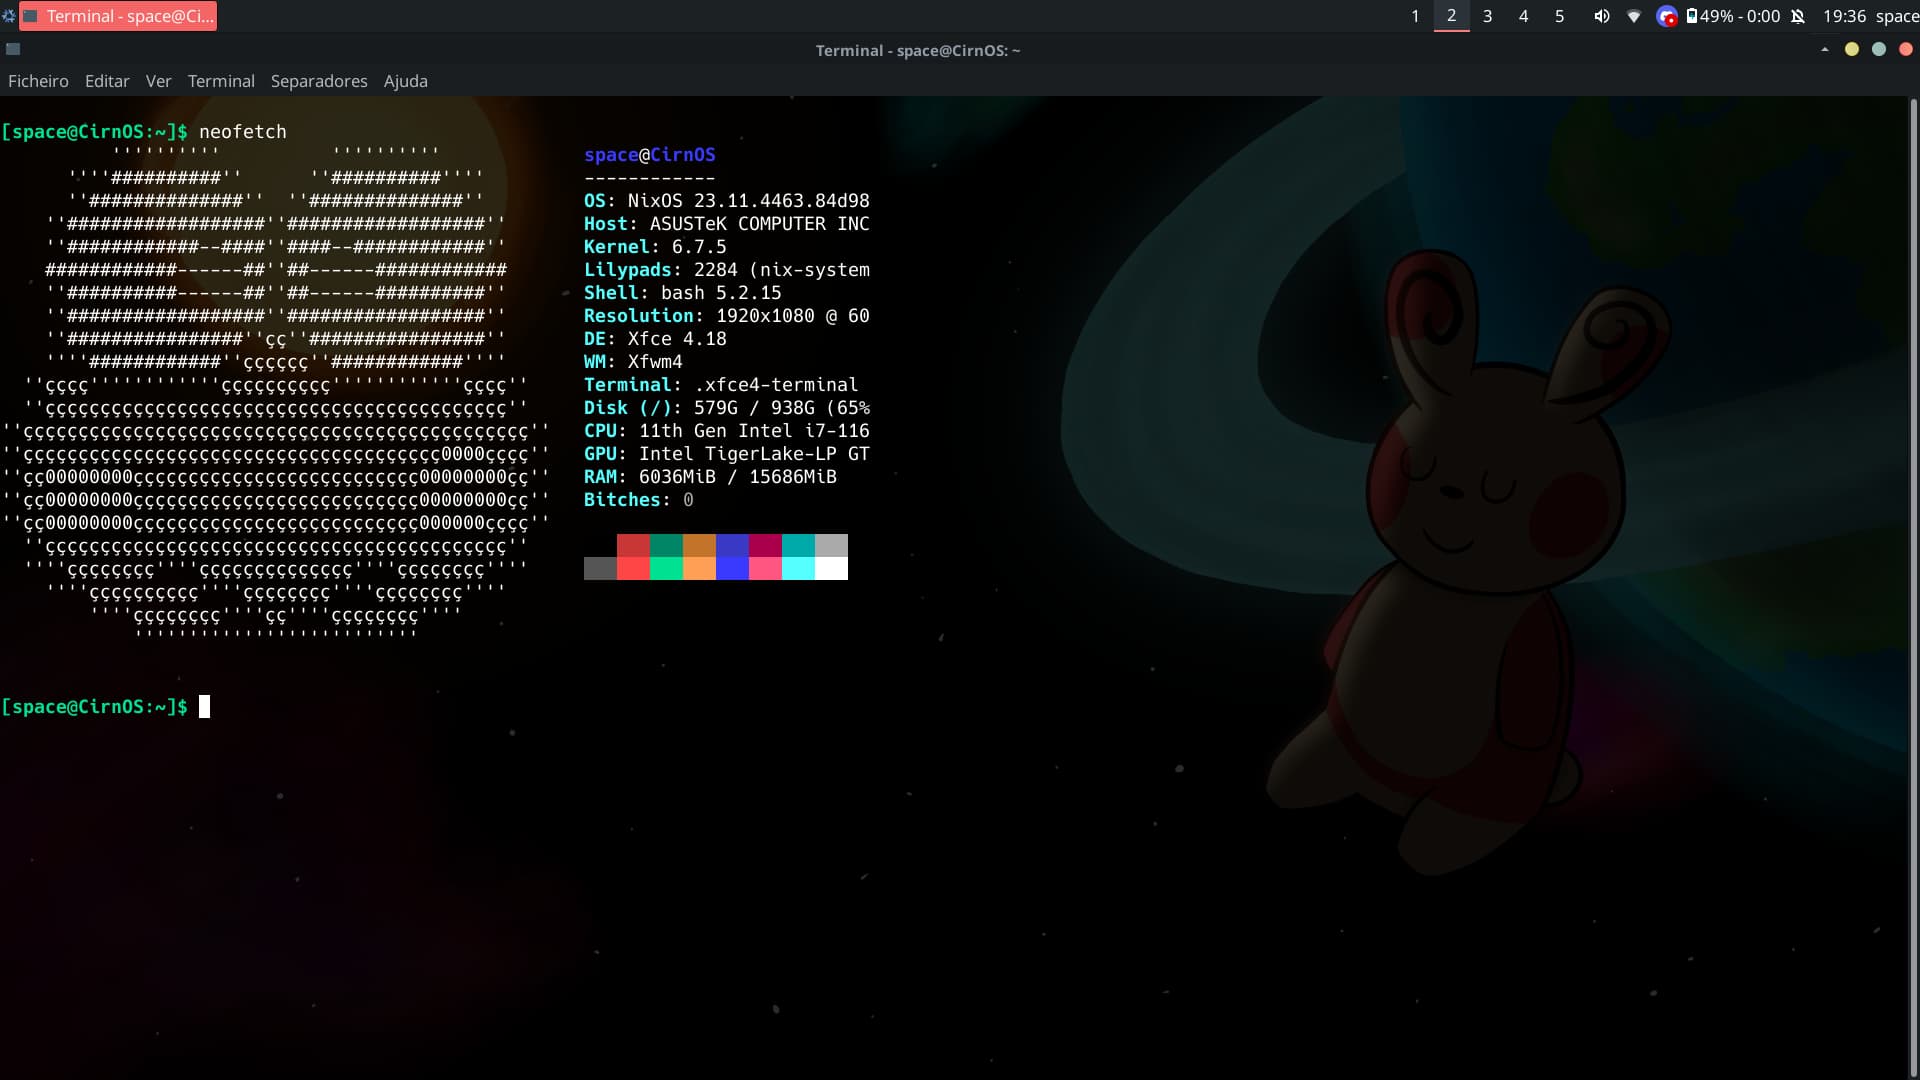Open the Ajuda menu
Screen dimensions: 1920x1080
point(405,81)
